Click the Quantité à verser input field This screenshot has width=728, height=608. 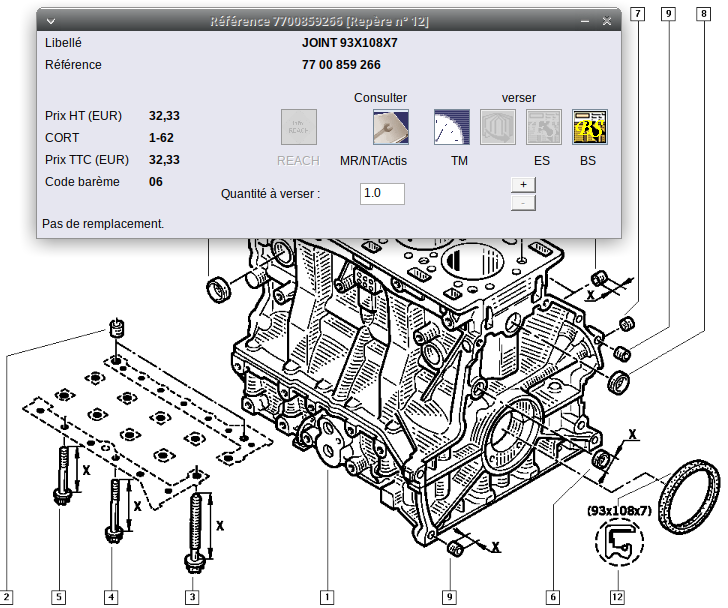381,194
